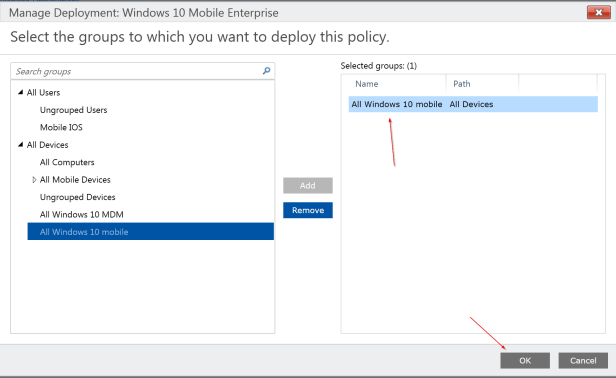Image resolution: width=616 pixels, height=378 pixels.
Task: Select the Mobile IOS group
Action: tap(61, 127)
